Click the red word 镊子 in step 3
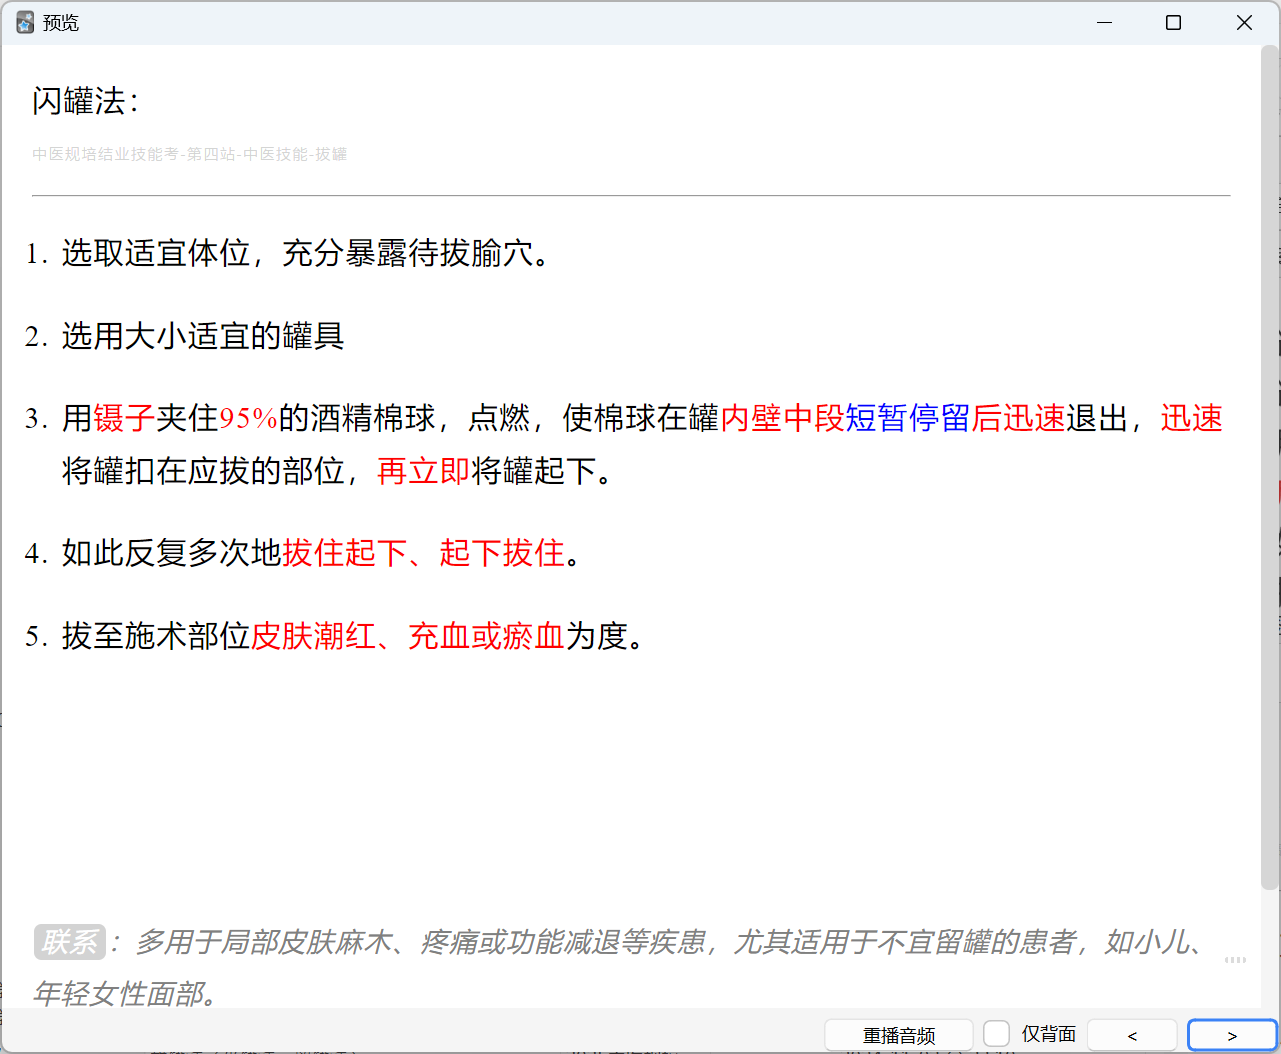 coord(124,418)
